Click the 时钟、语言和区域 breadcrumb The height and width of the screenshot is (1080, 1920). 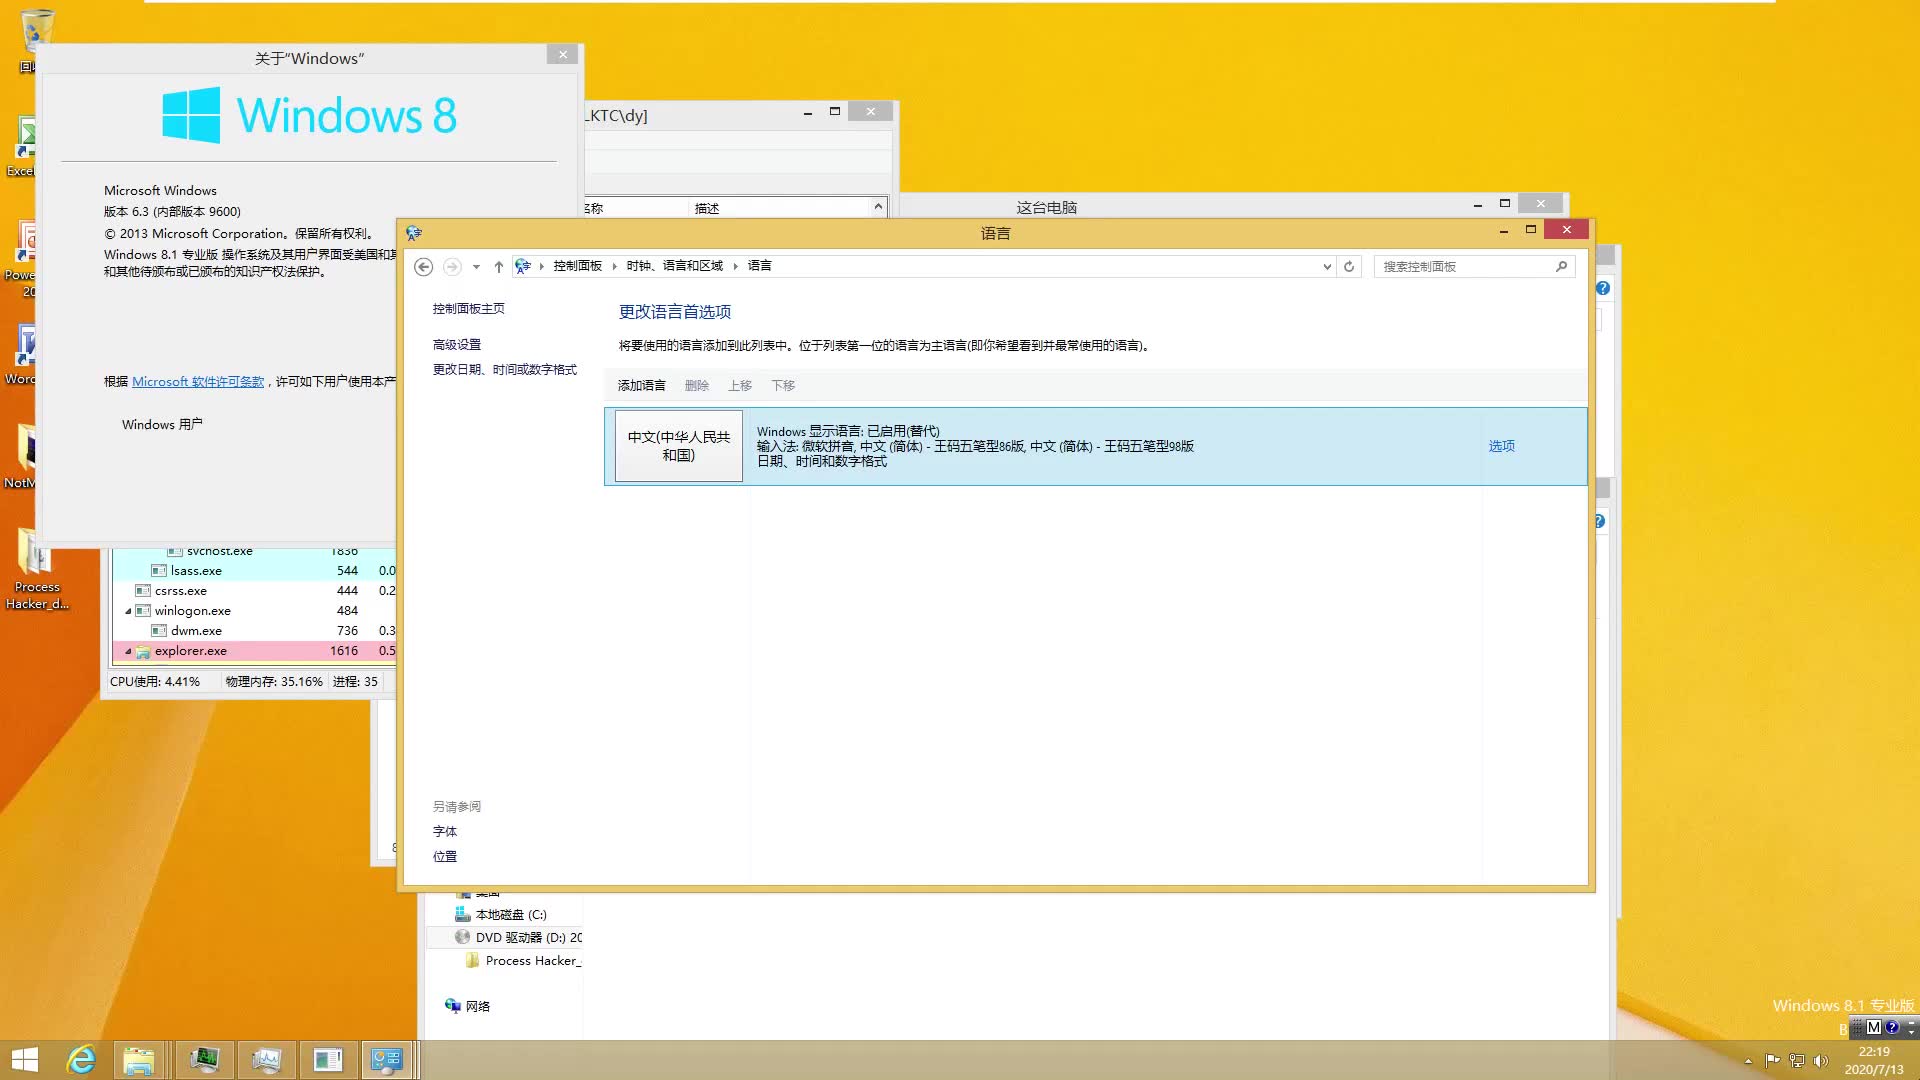tap(674, 266)
